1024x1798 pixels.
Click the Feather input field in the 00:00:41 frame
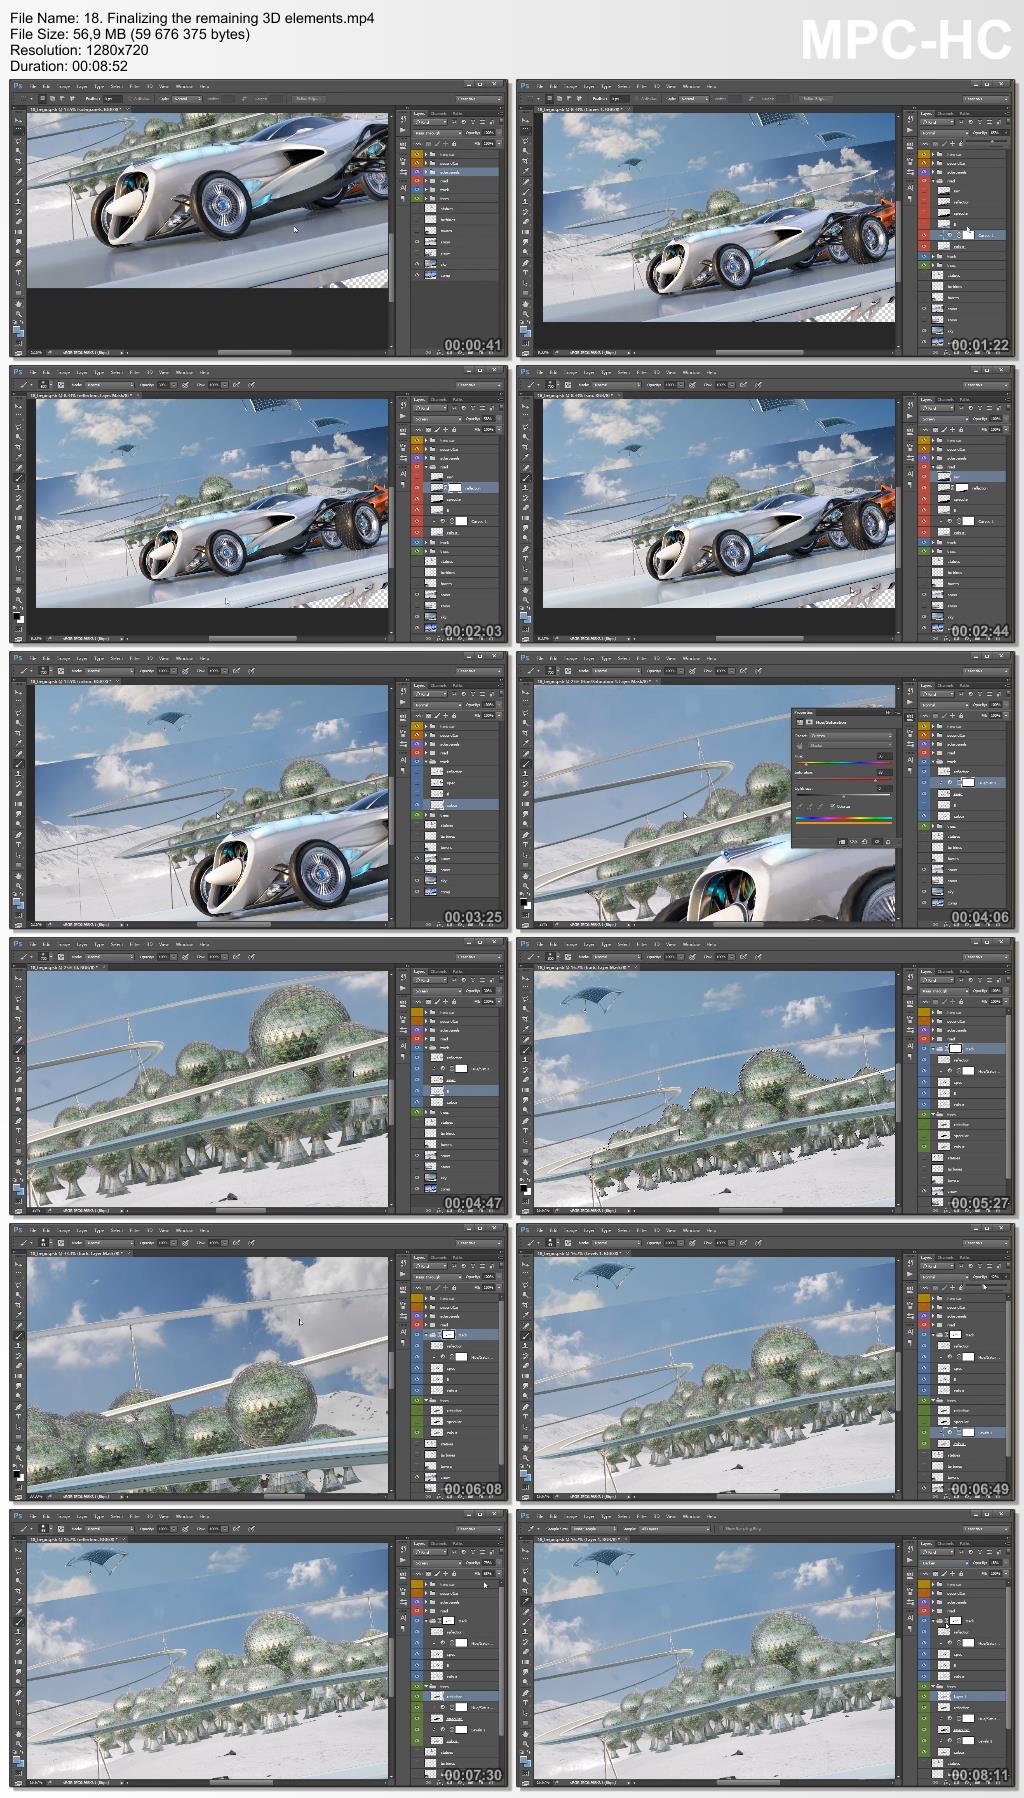[x=113, y=98]
